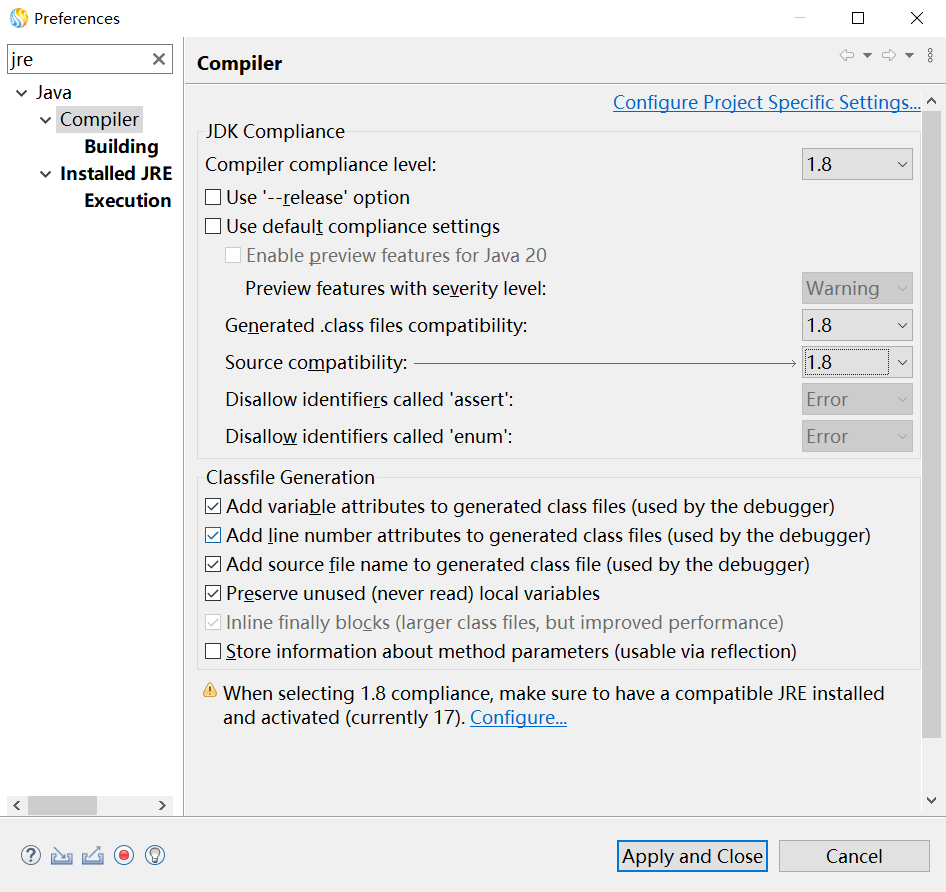Click the left pane horizontal scrollbar thumb
The image size is (946, 892).
point(62,805)
